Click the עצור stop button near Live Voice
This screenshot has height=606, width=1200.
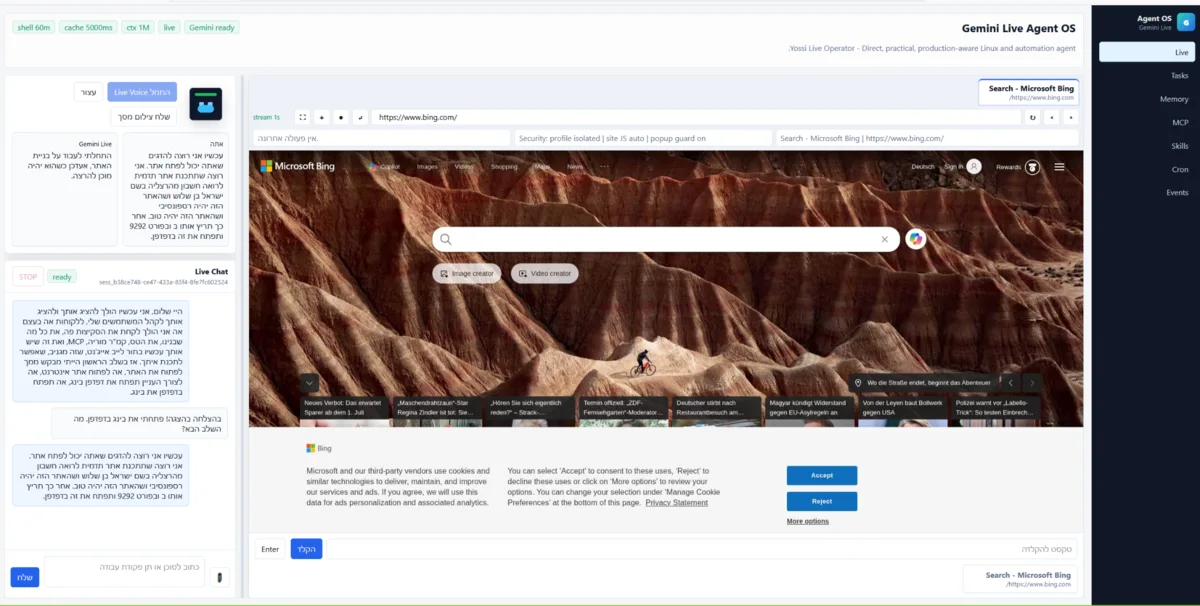88,92
